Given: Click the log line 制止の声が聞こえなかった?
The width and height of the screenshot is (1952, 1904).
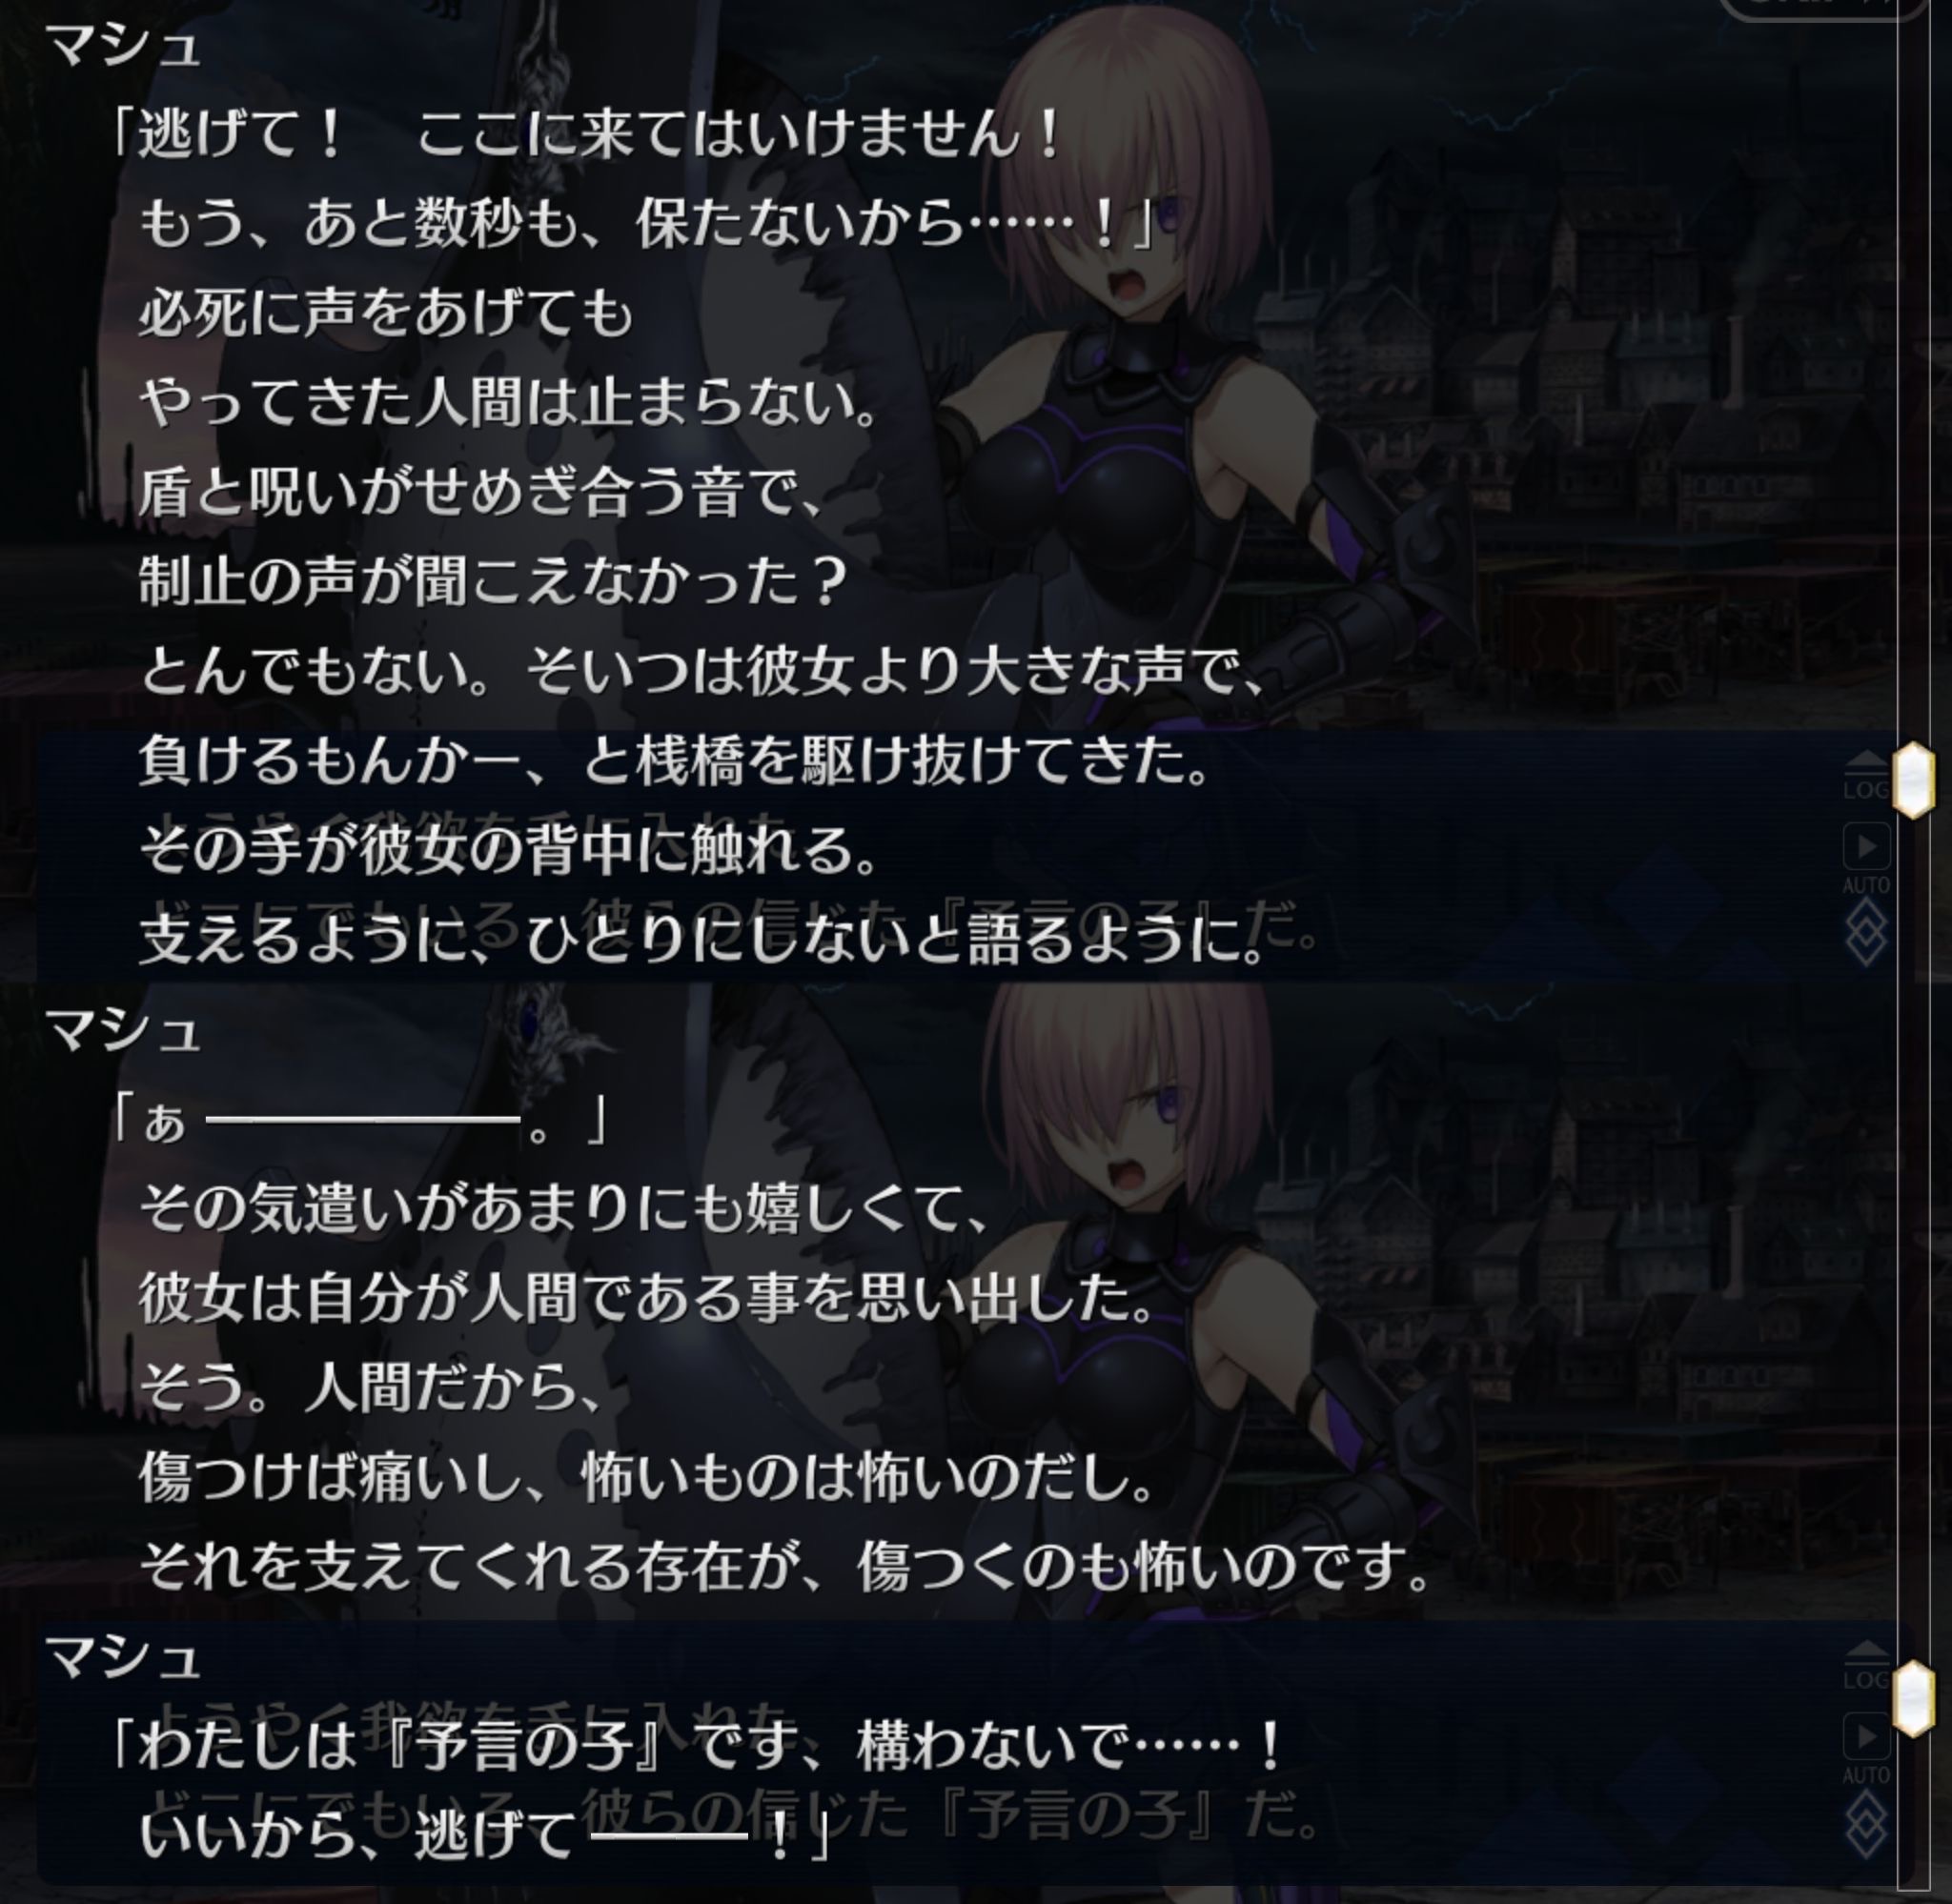Looking at the screenshot, I should click(x=493, y=581).
